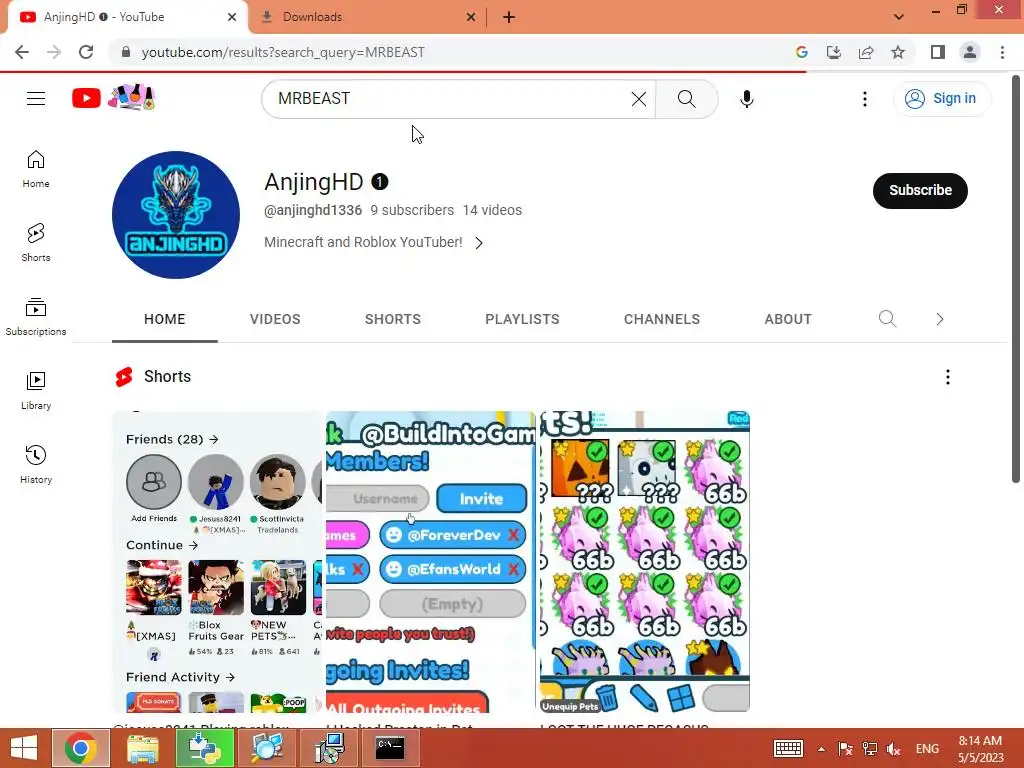Open Library in sidebar
The image size is (1024, 768).
[x=36, y=391]
